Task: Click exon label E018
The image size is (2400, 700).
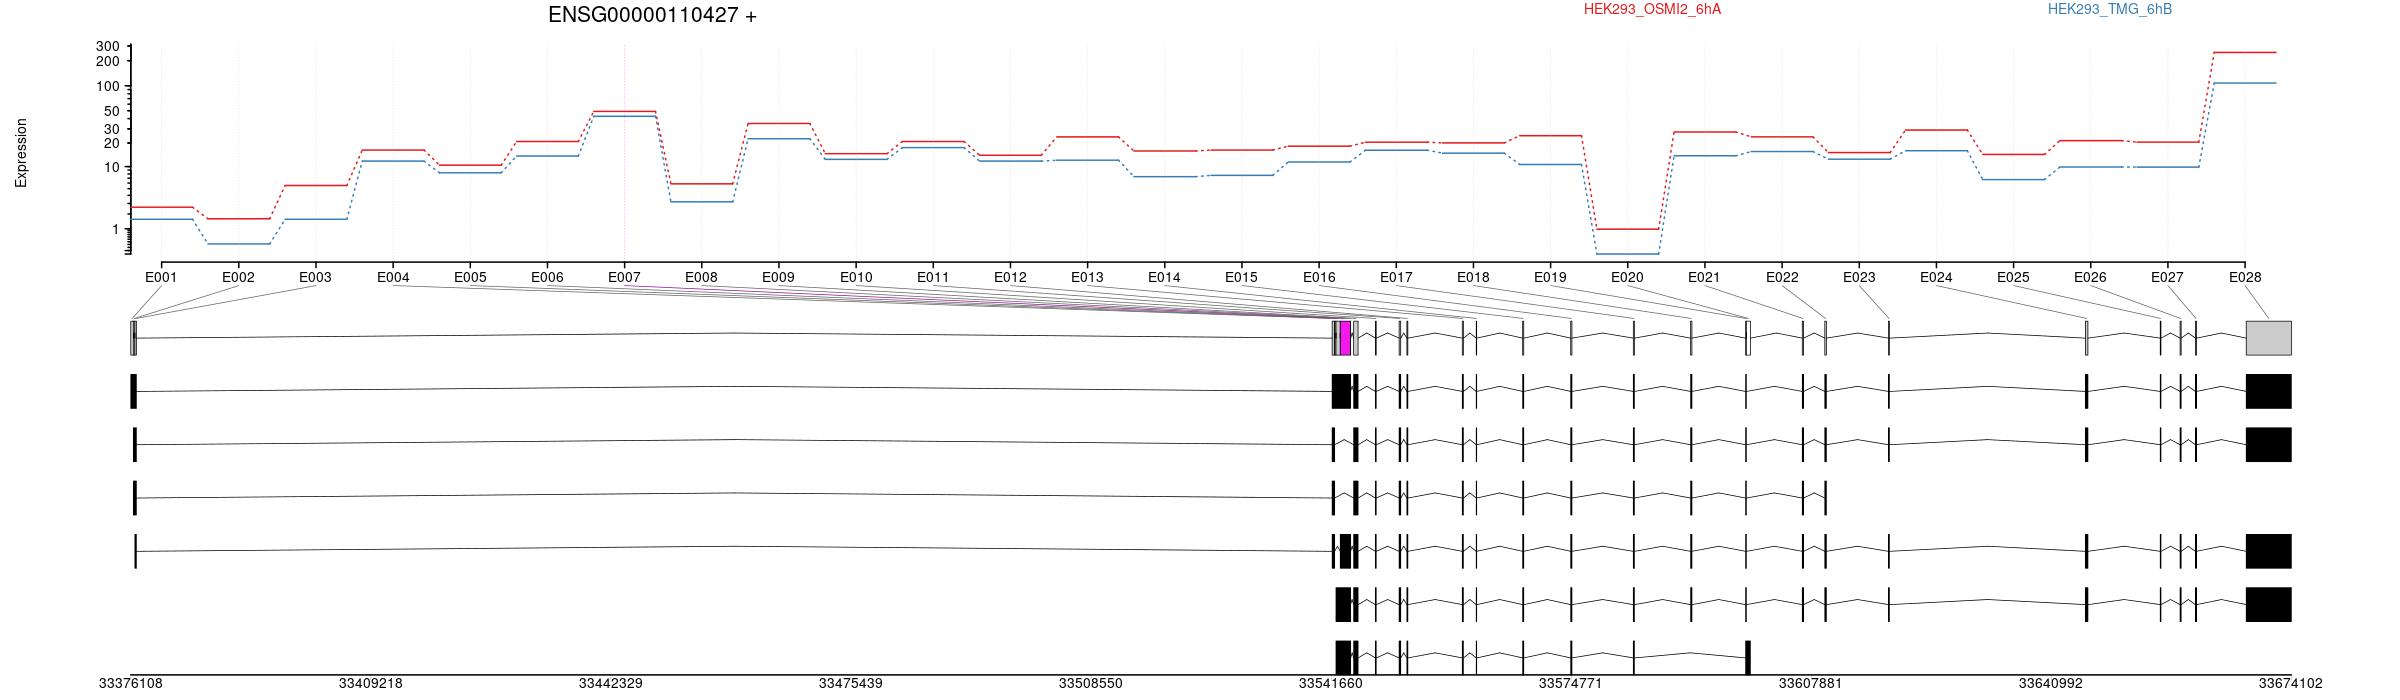Action: (1473, 277)
